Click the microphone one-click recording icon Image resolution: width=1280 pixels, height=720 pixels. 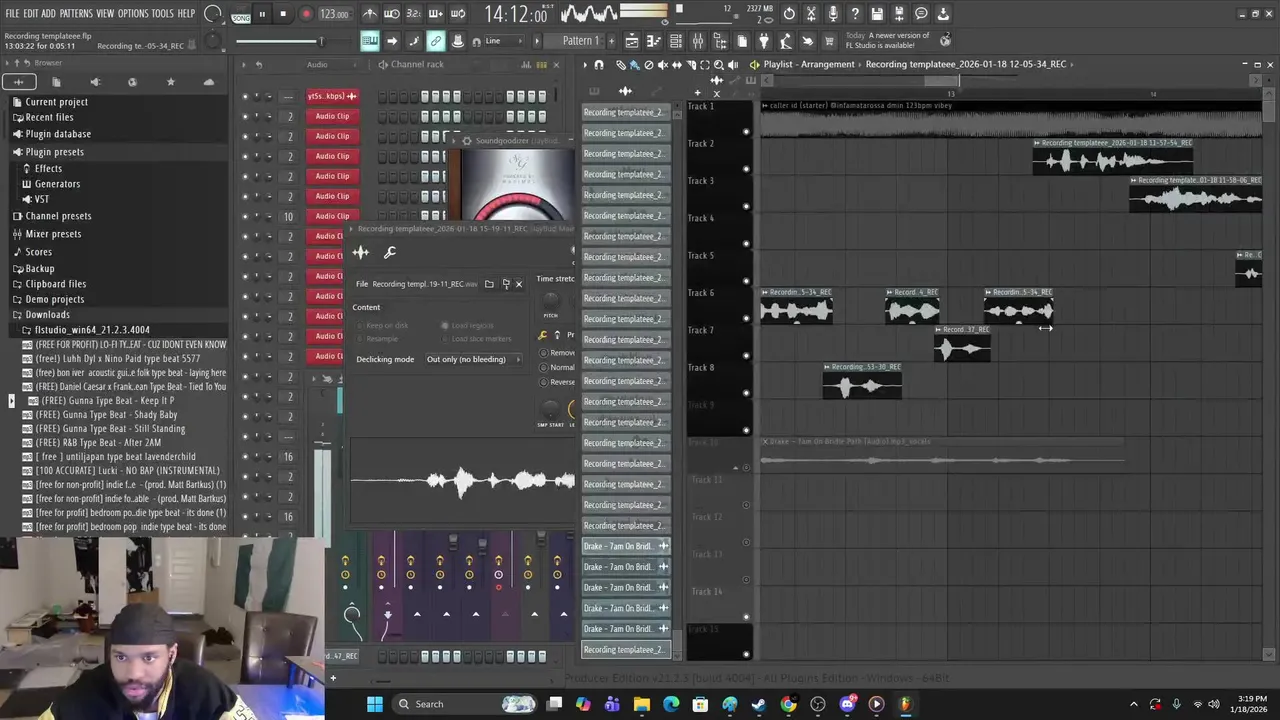833,14
